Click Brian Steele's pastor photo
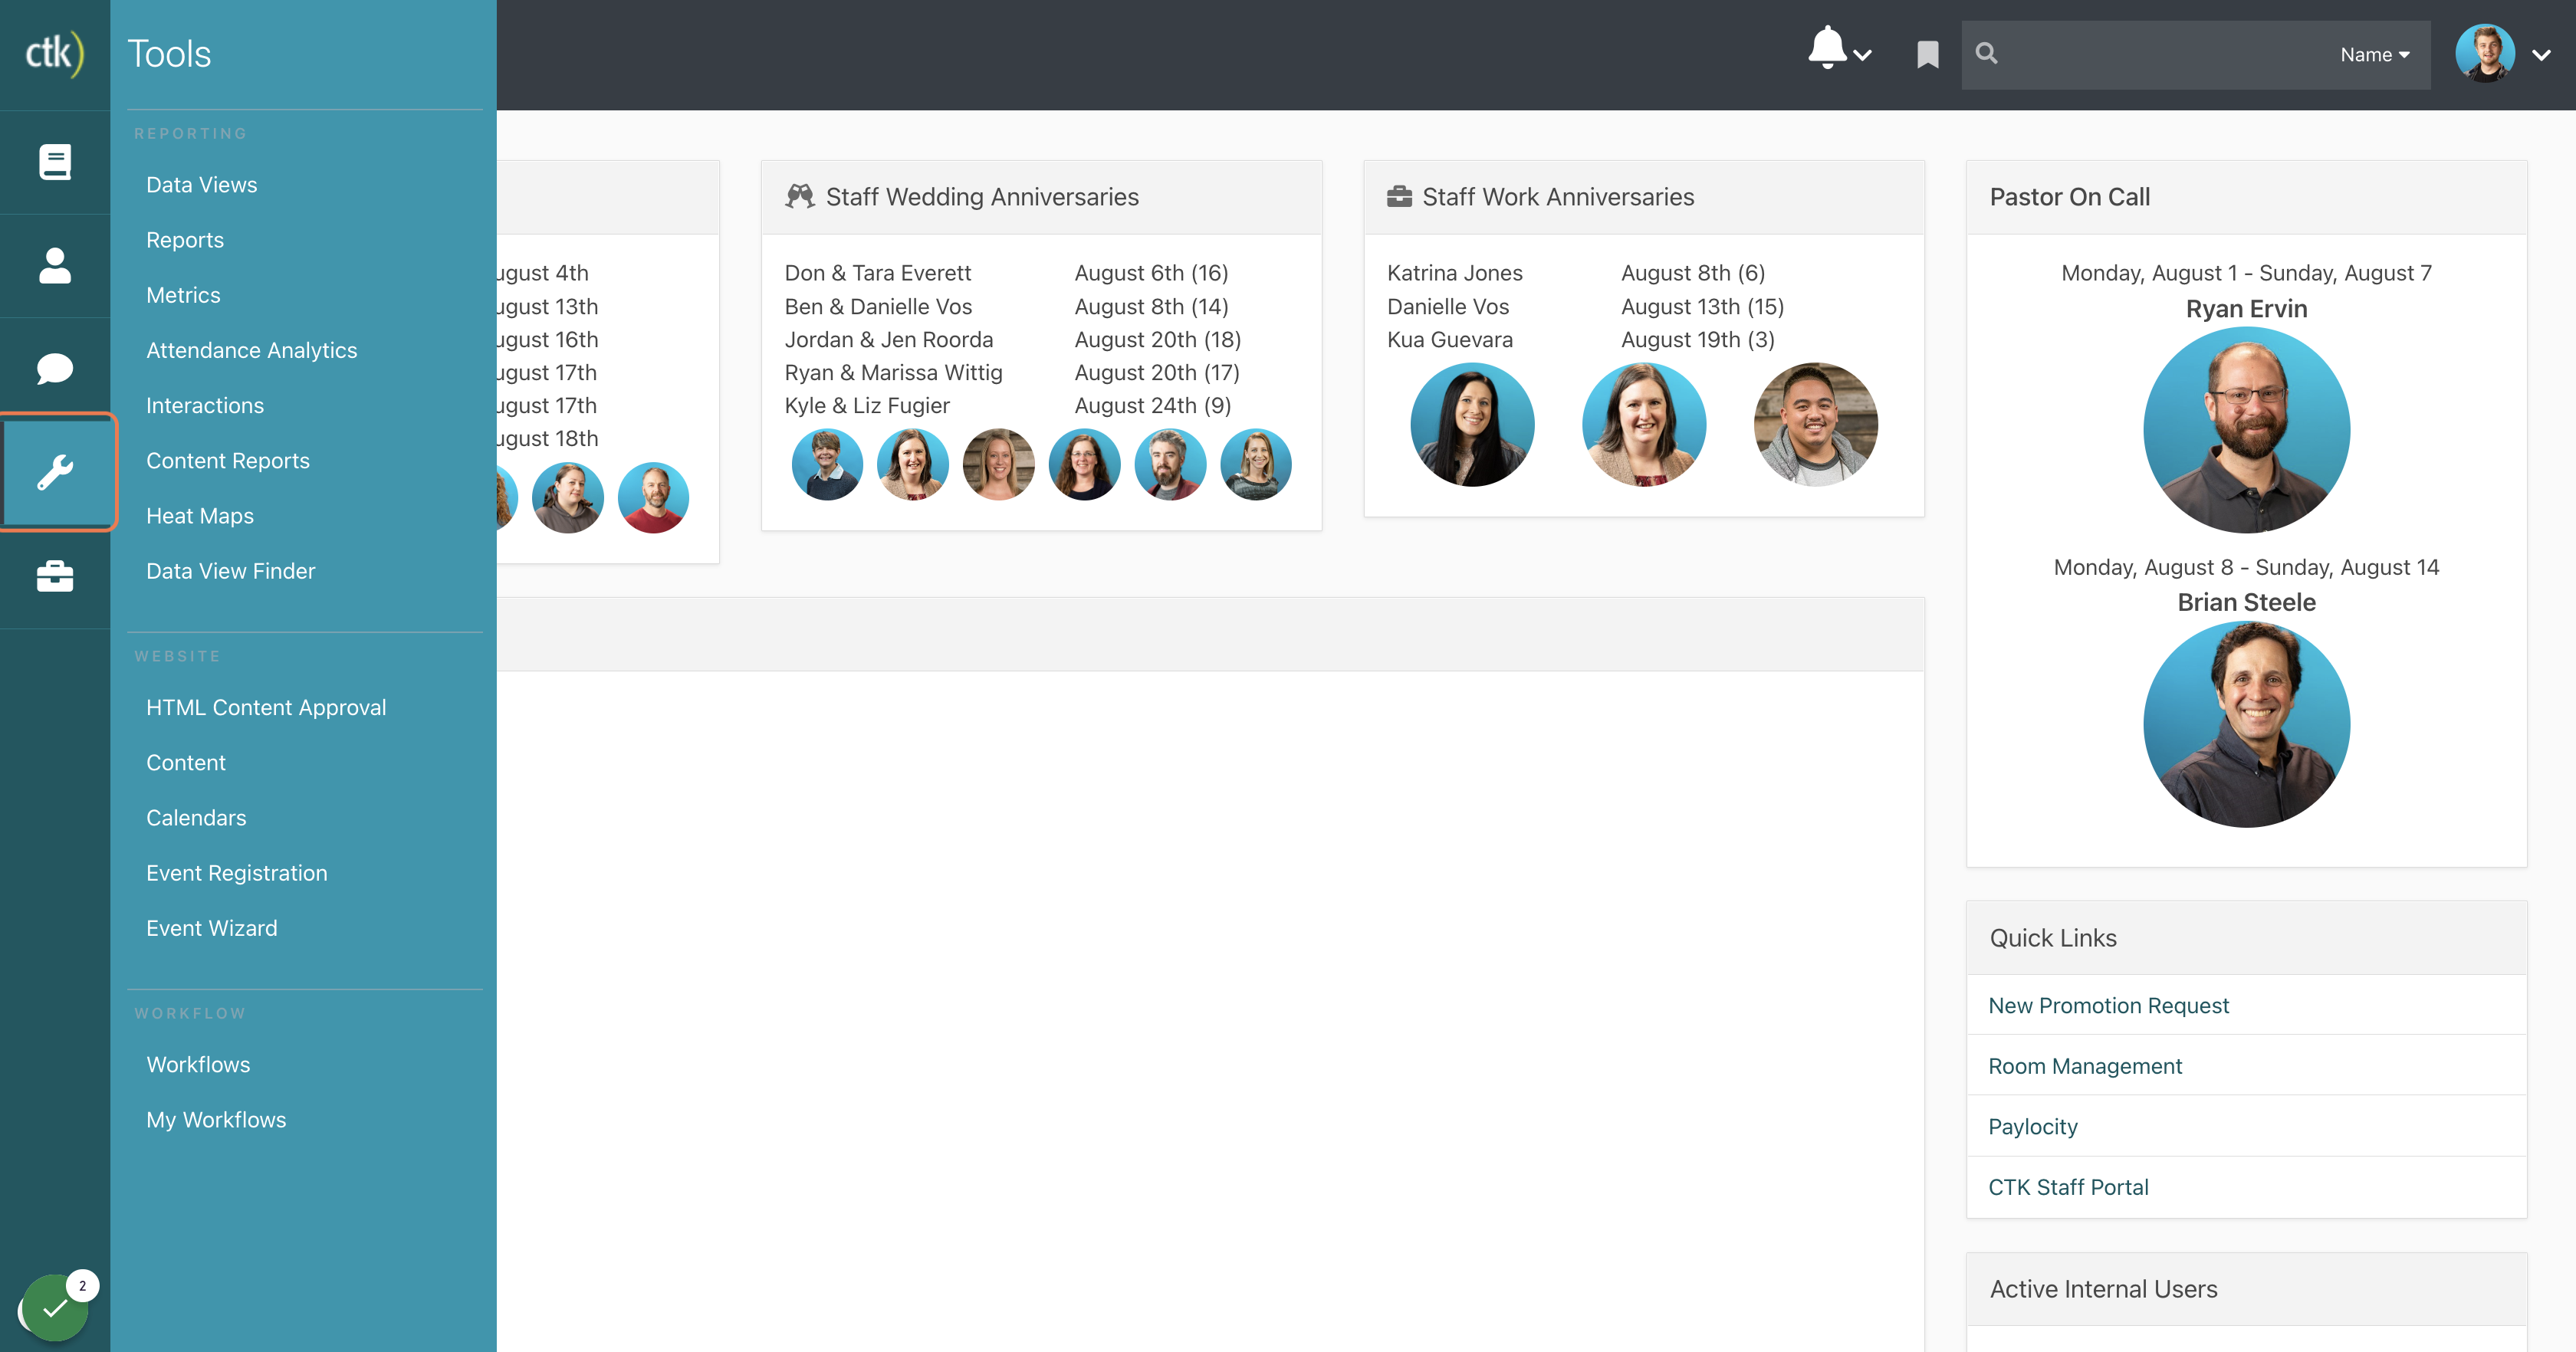The height and width of the screenshot is (1352, 2576). click(2246, 724)
